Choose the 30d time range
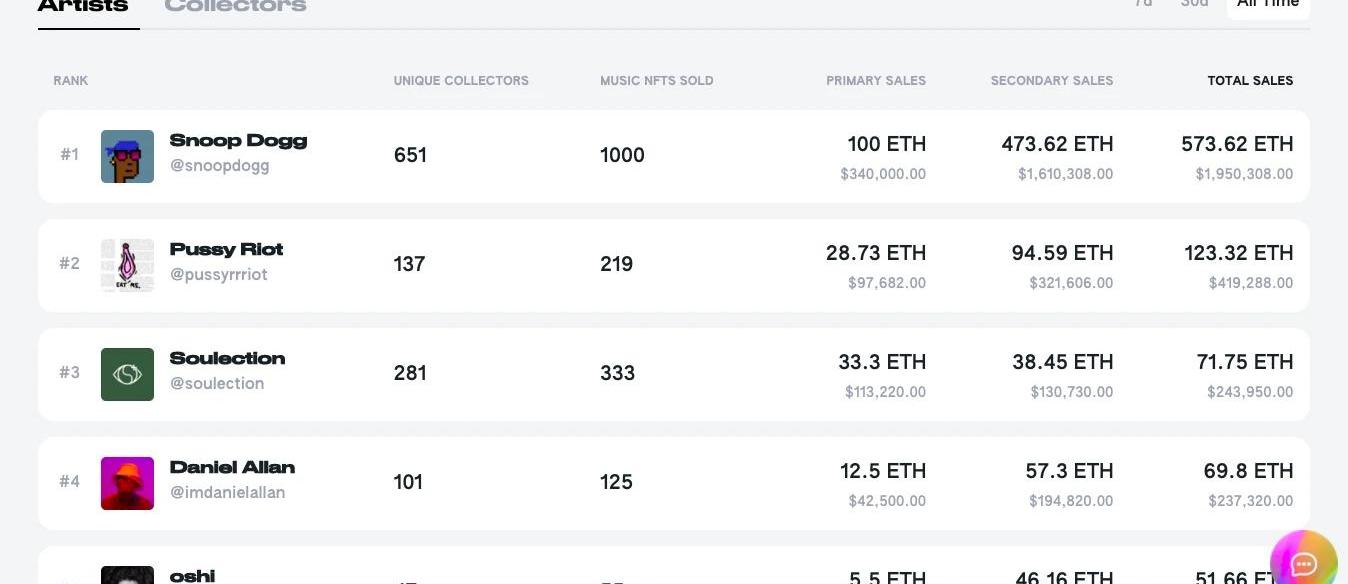 point(1194,4)
